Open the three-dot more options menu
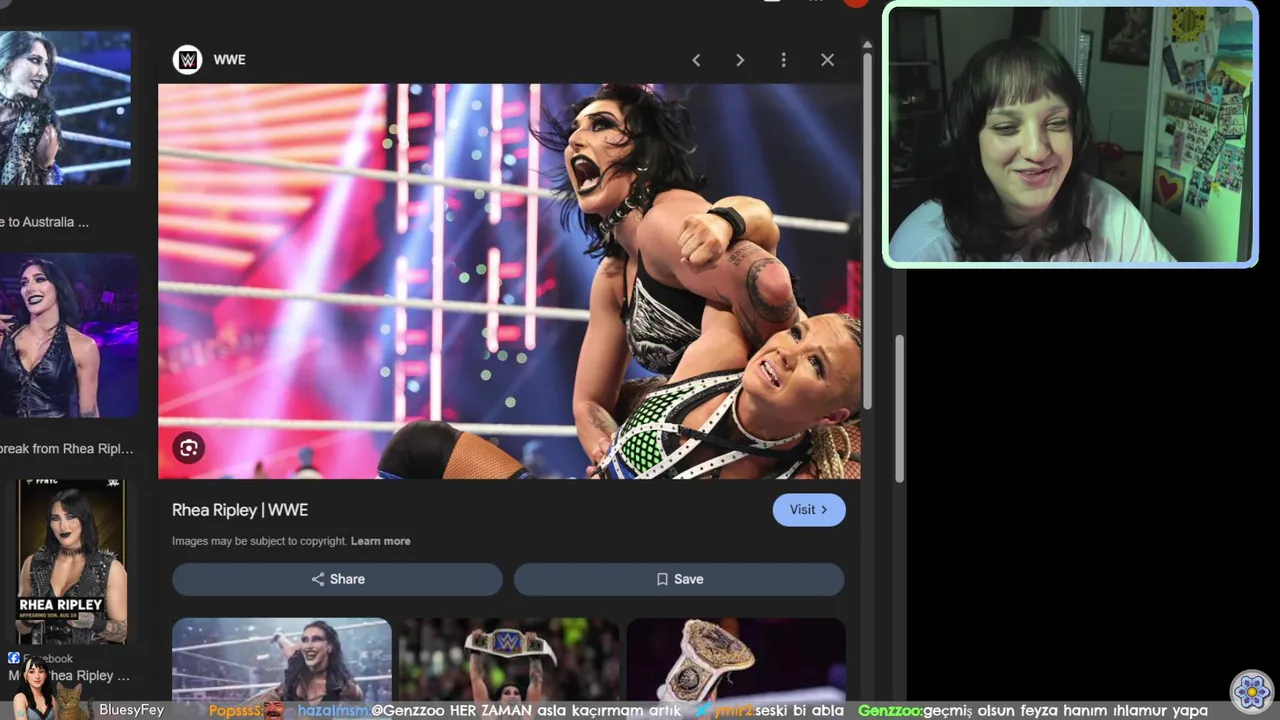1280x720 pixels. [x=783, y=60]
